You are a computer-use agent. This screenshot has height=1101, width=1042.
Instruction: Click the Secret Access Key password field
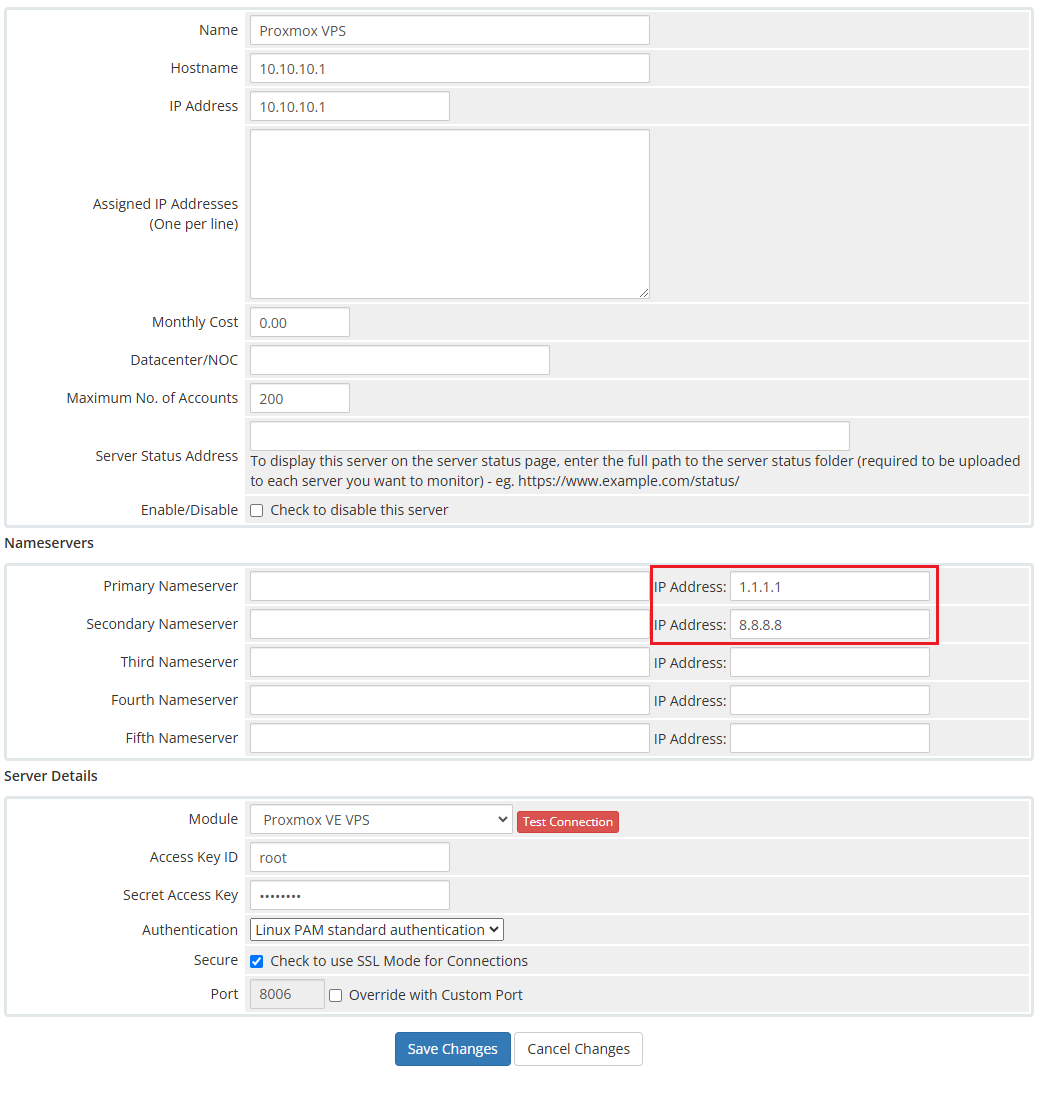click(x=350, y=895)
